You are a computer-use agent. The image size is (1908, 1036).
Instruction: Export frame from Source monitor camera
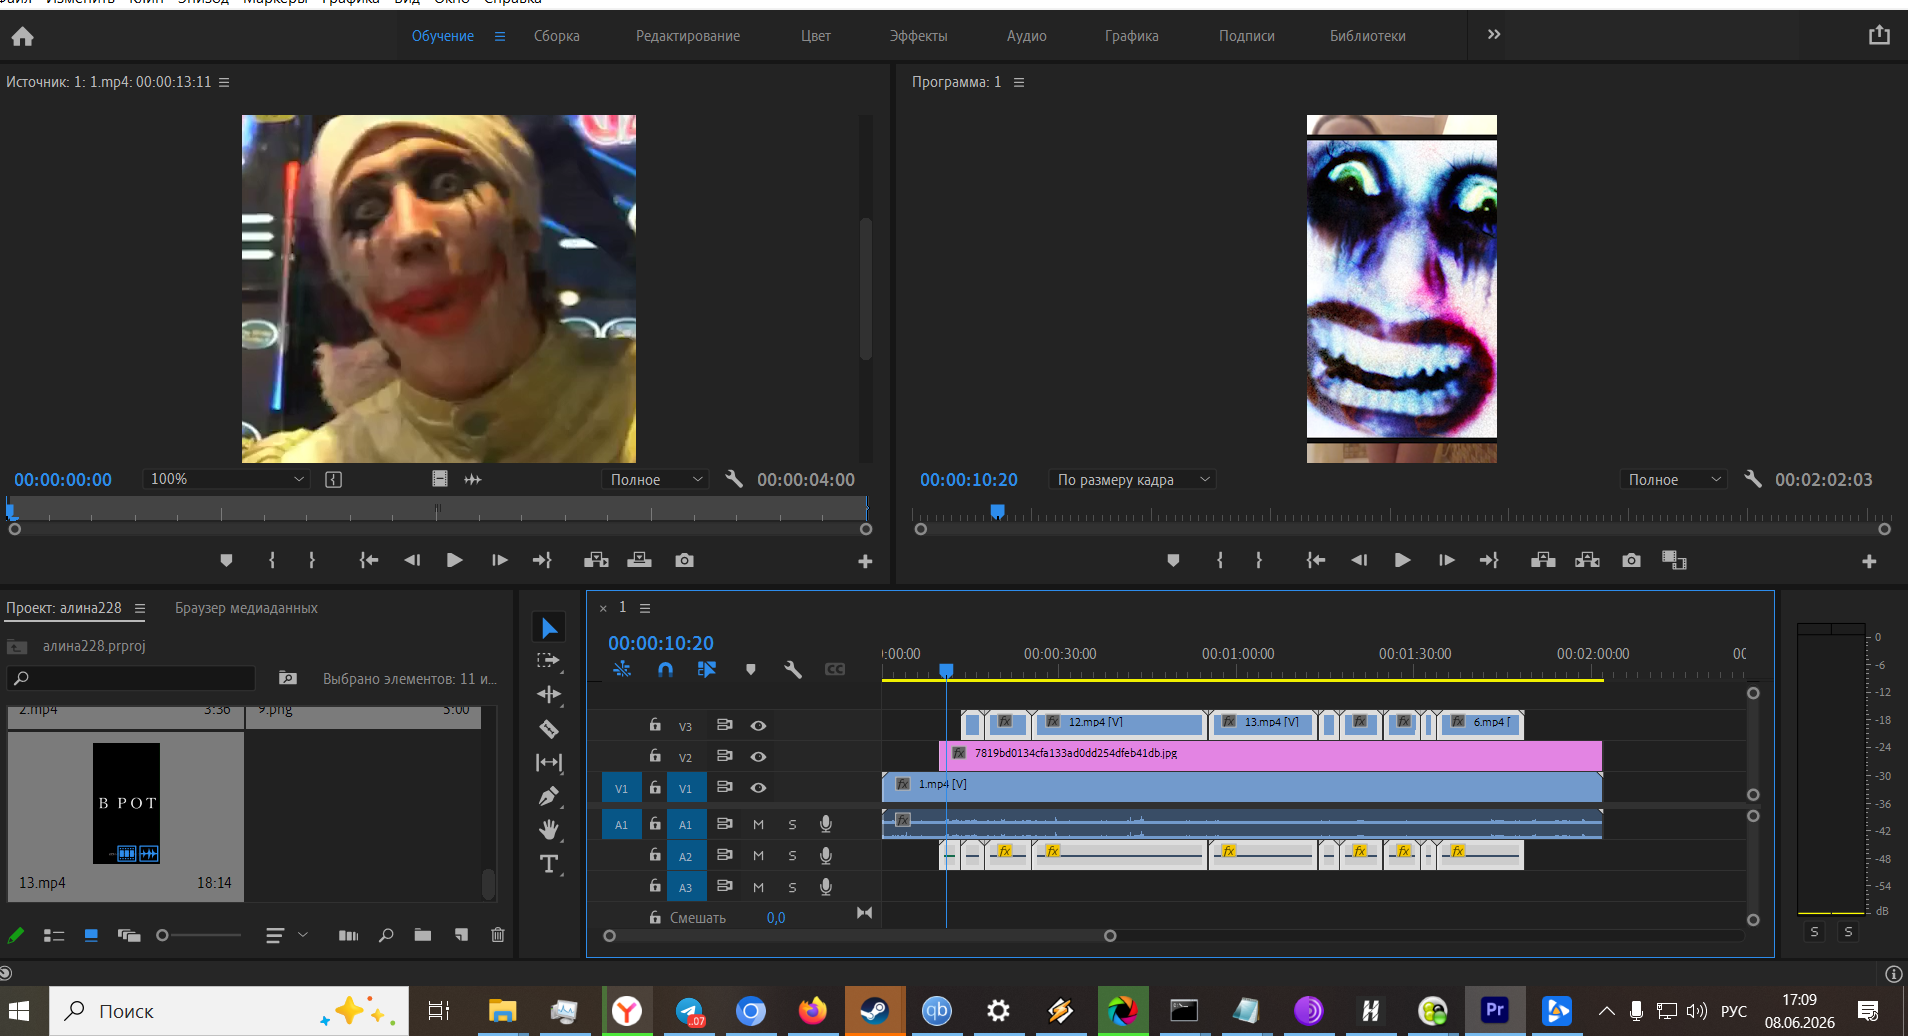point(684,560)
